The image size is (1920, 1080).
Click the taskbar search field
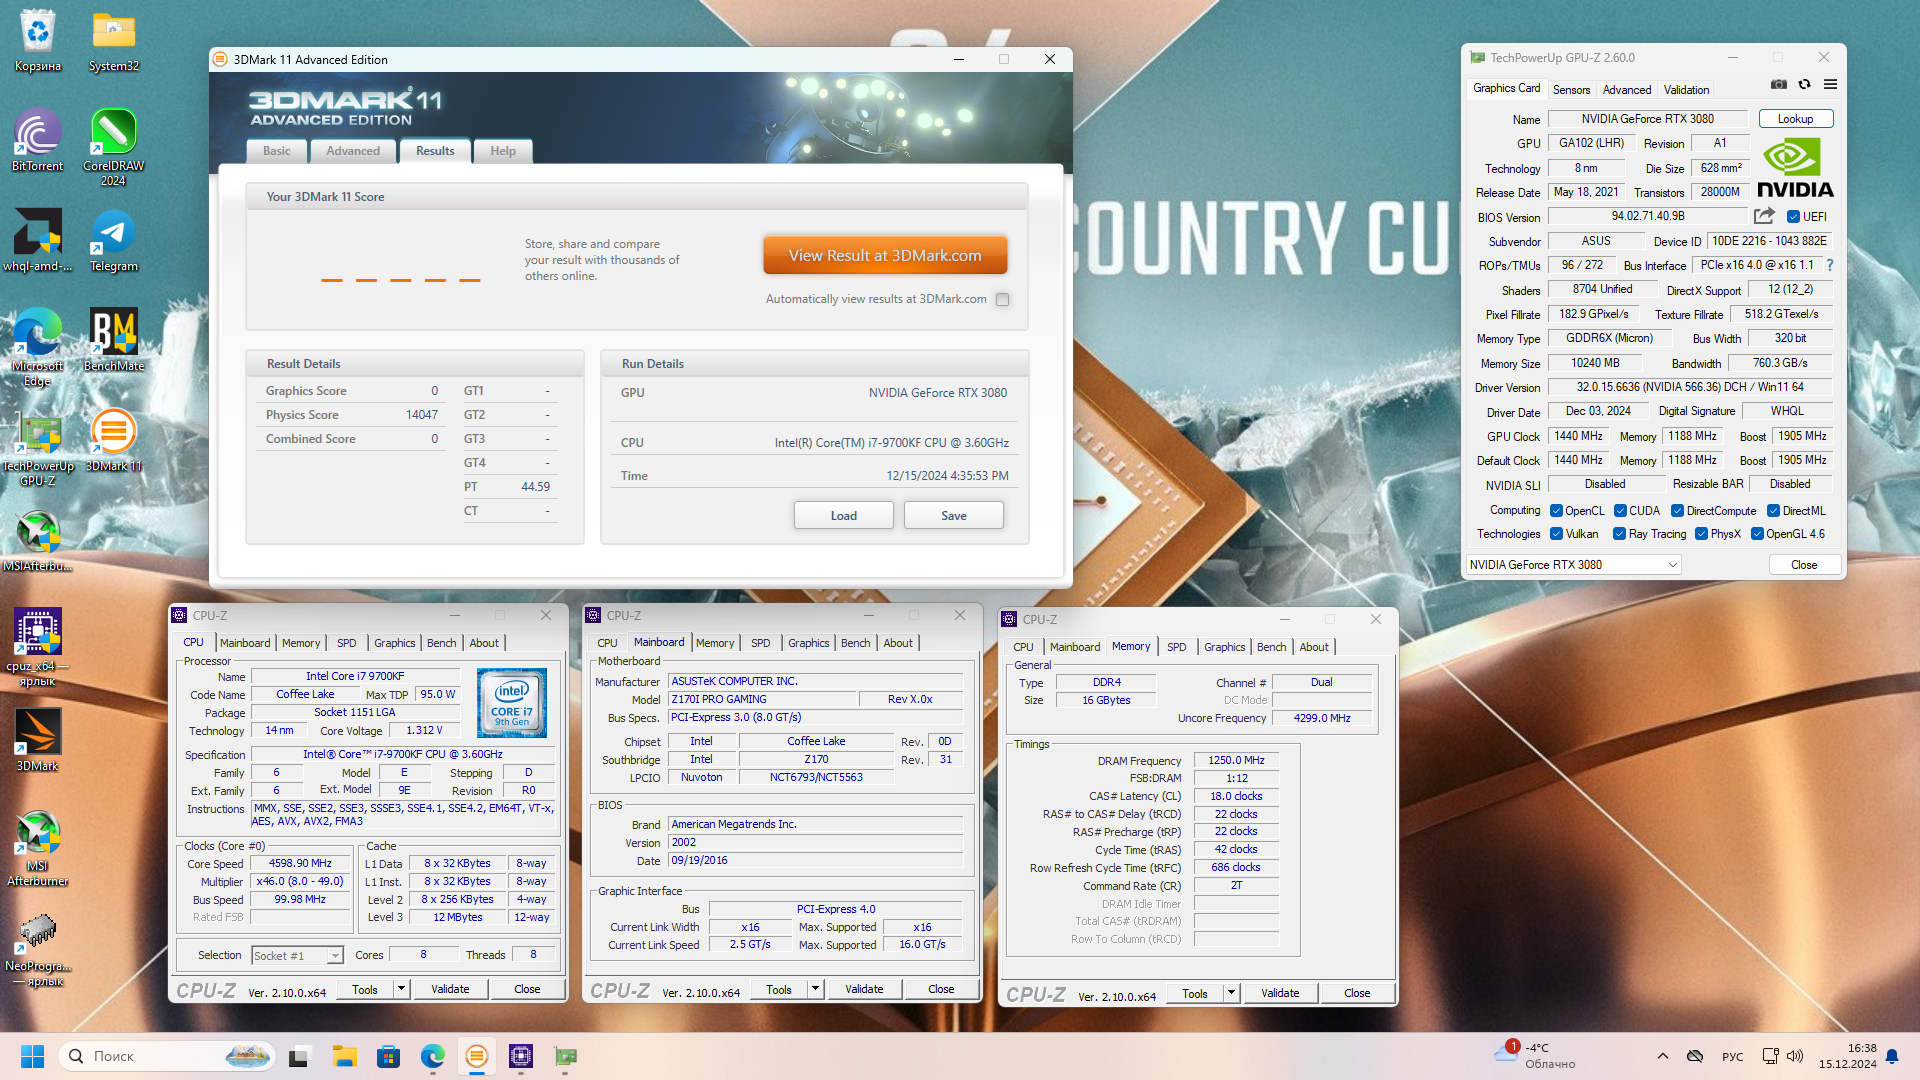tap(167, 1056)
